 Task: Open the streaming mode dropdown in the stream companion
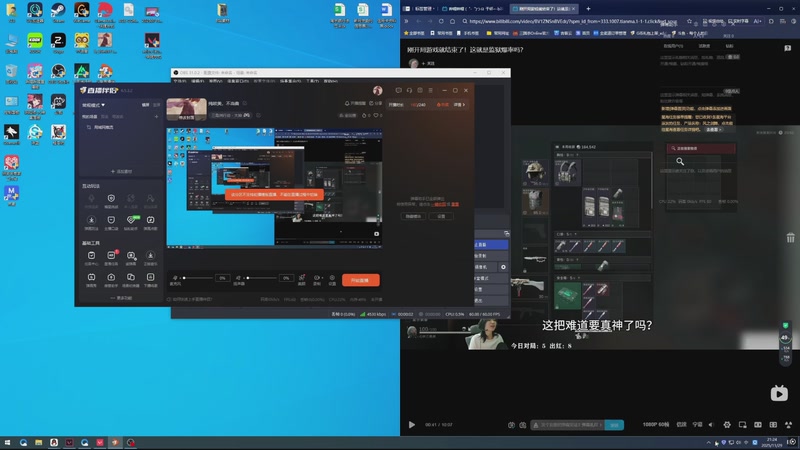[93, 105]
